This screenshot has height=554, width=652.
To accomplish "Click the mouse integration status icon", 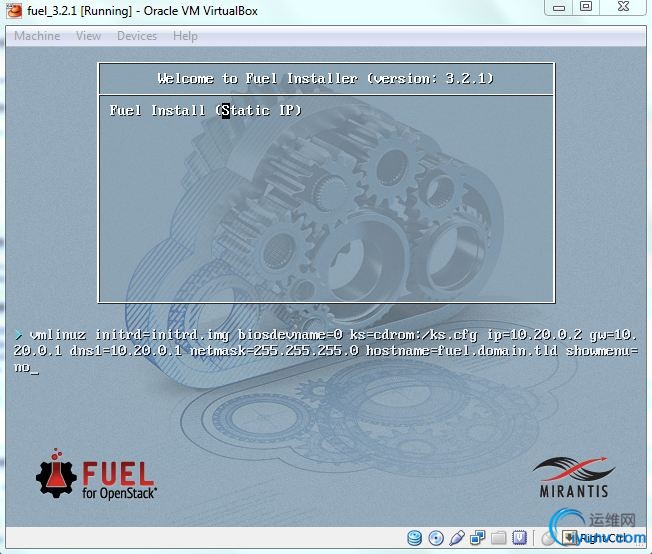I will 548,539.
